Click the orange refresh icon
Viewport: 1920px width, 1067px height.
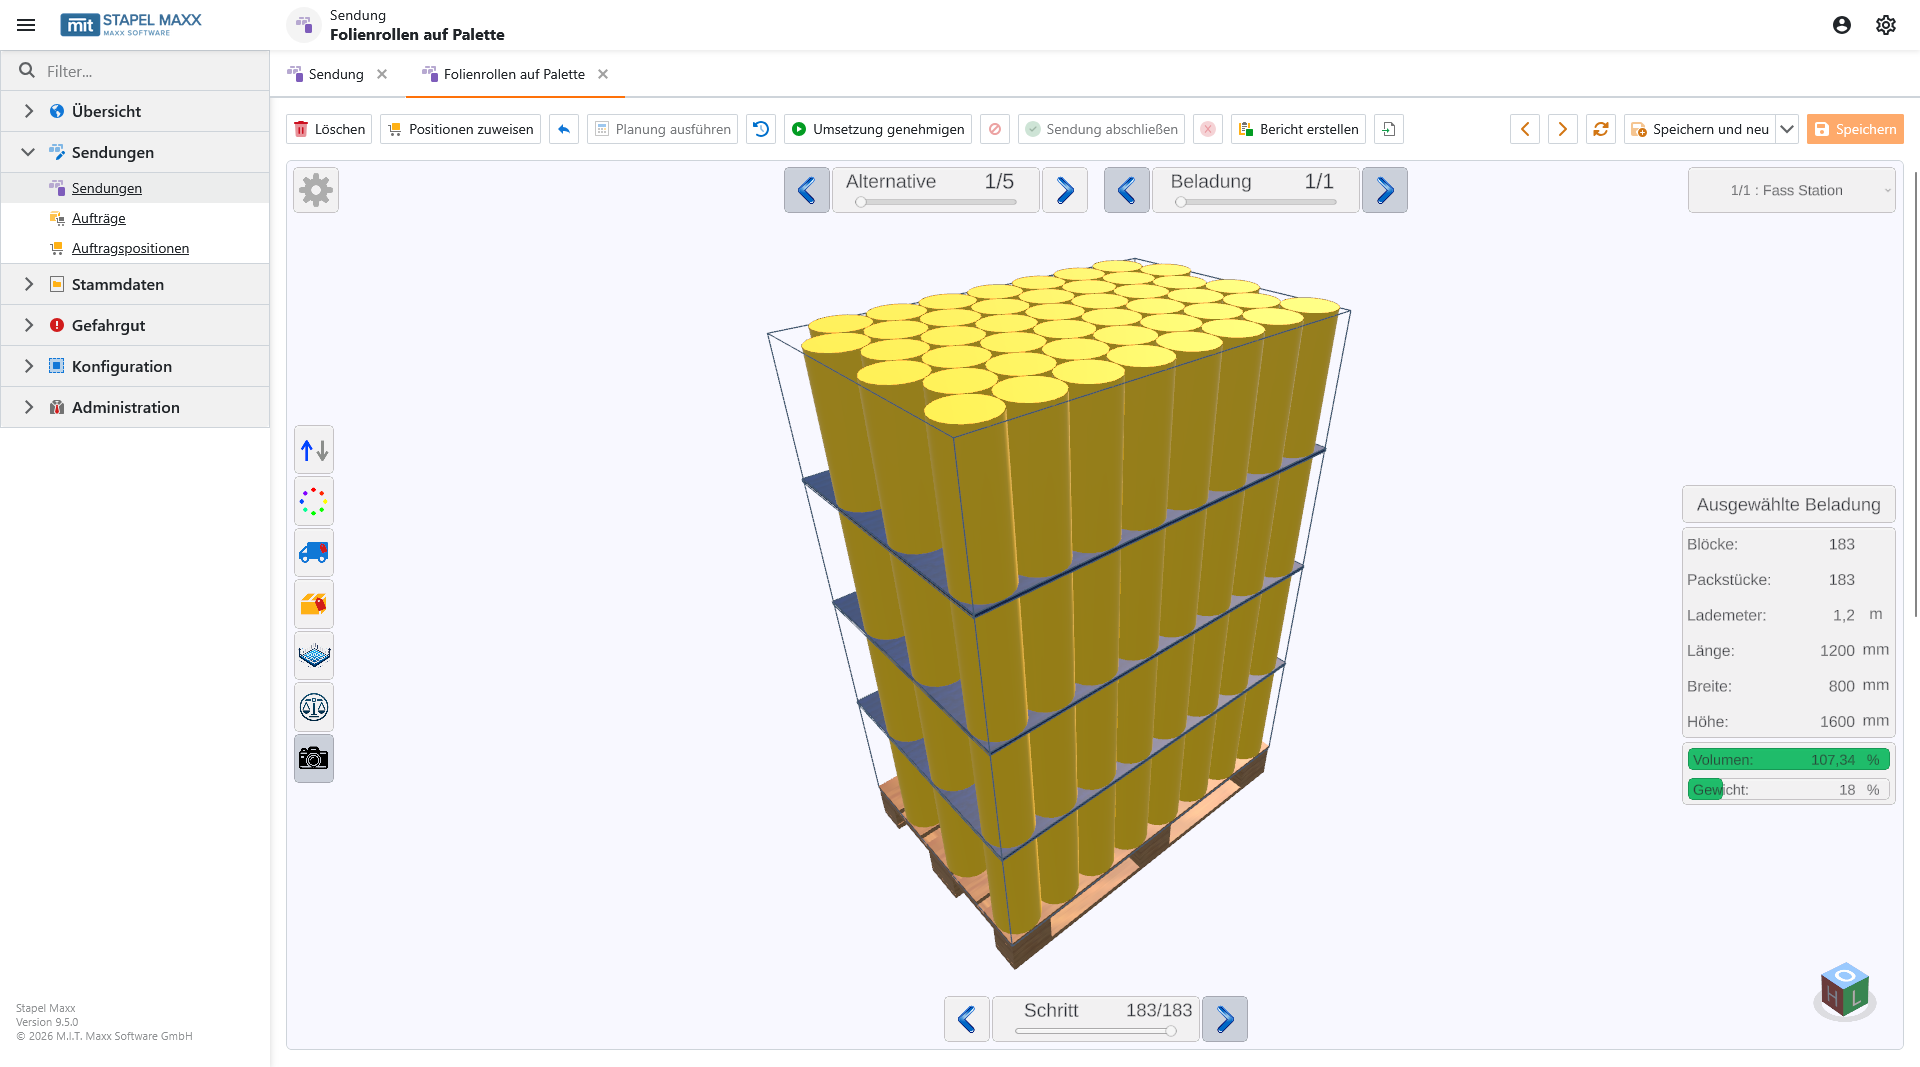click(1601, 129)
